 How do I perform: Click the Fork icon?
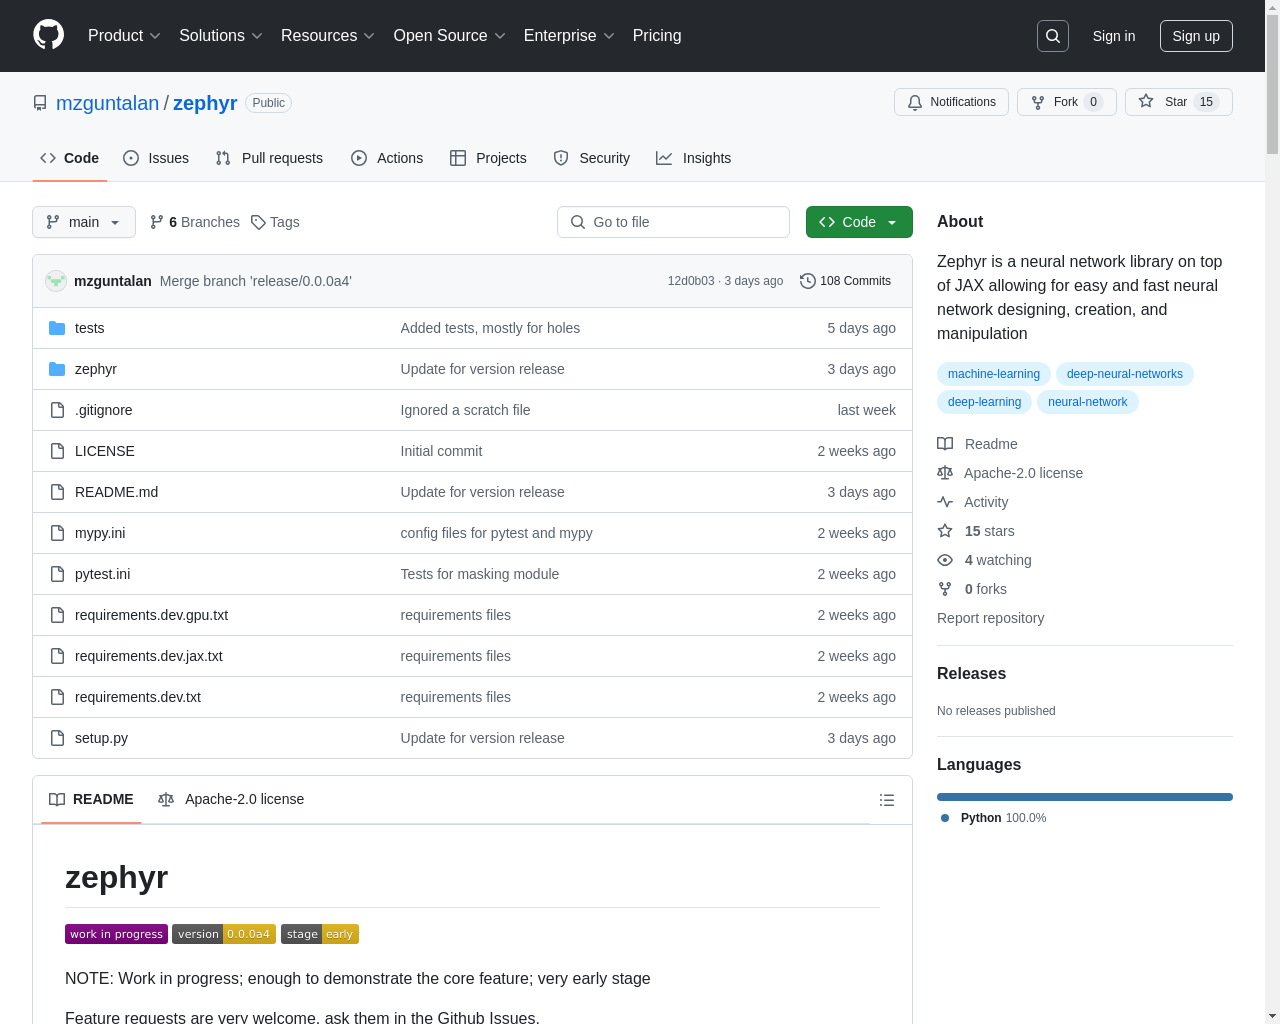click(x=1038, y=102)
